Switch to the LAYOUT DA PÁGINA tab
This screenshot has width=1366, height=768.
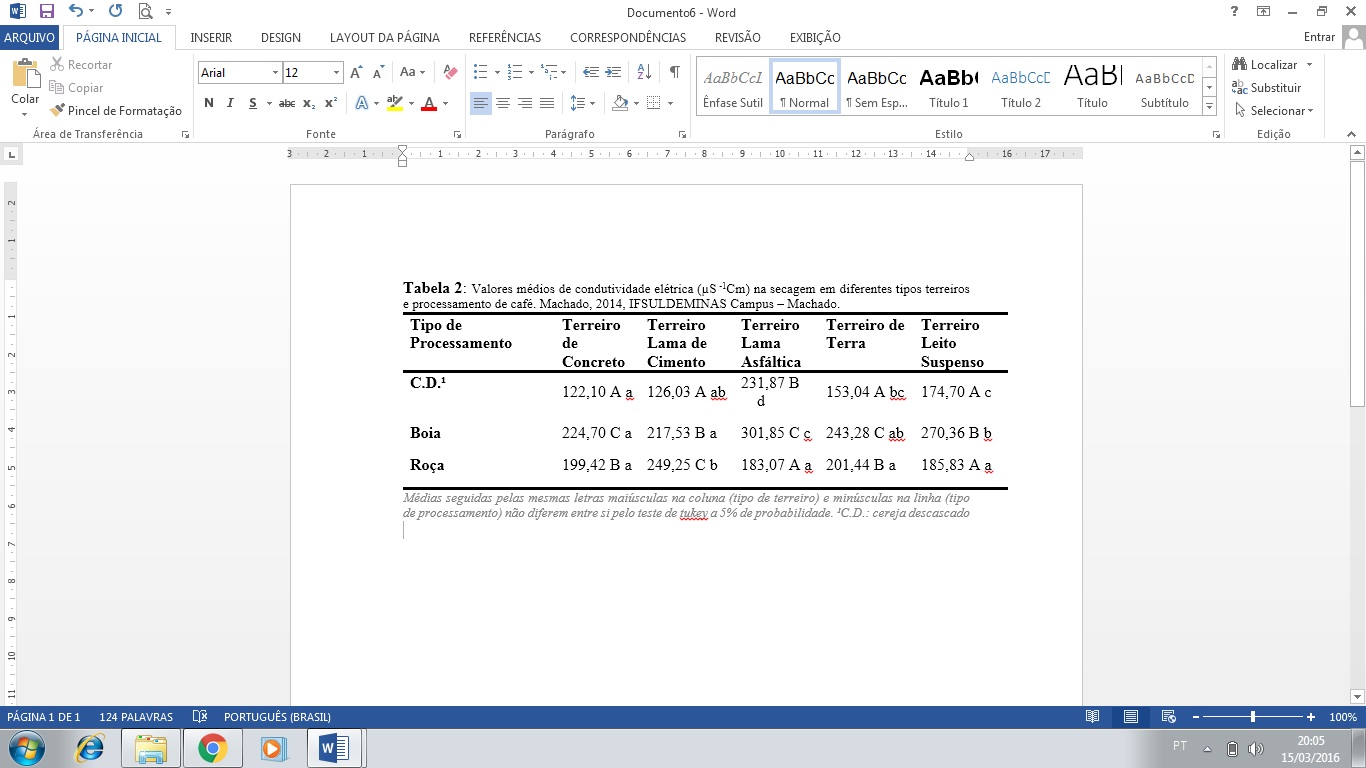384,38
